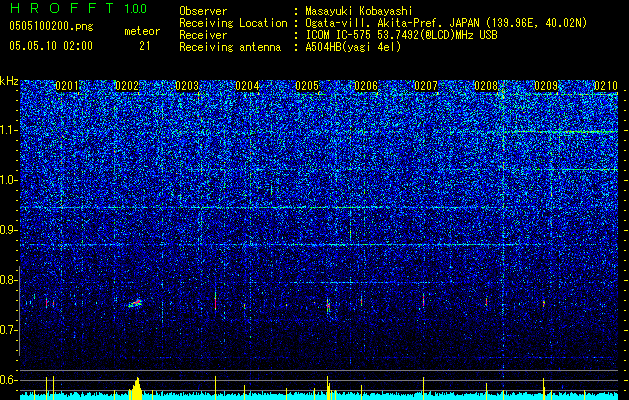Click the 0.9 kHz axis label
Viewport: 629px width, 400px height.
coord(9,230)
